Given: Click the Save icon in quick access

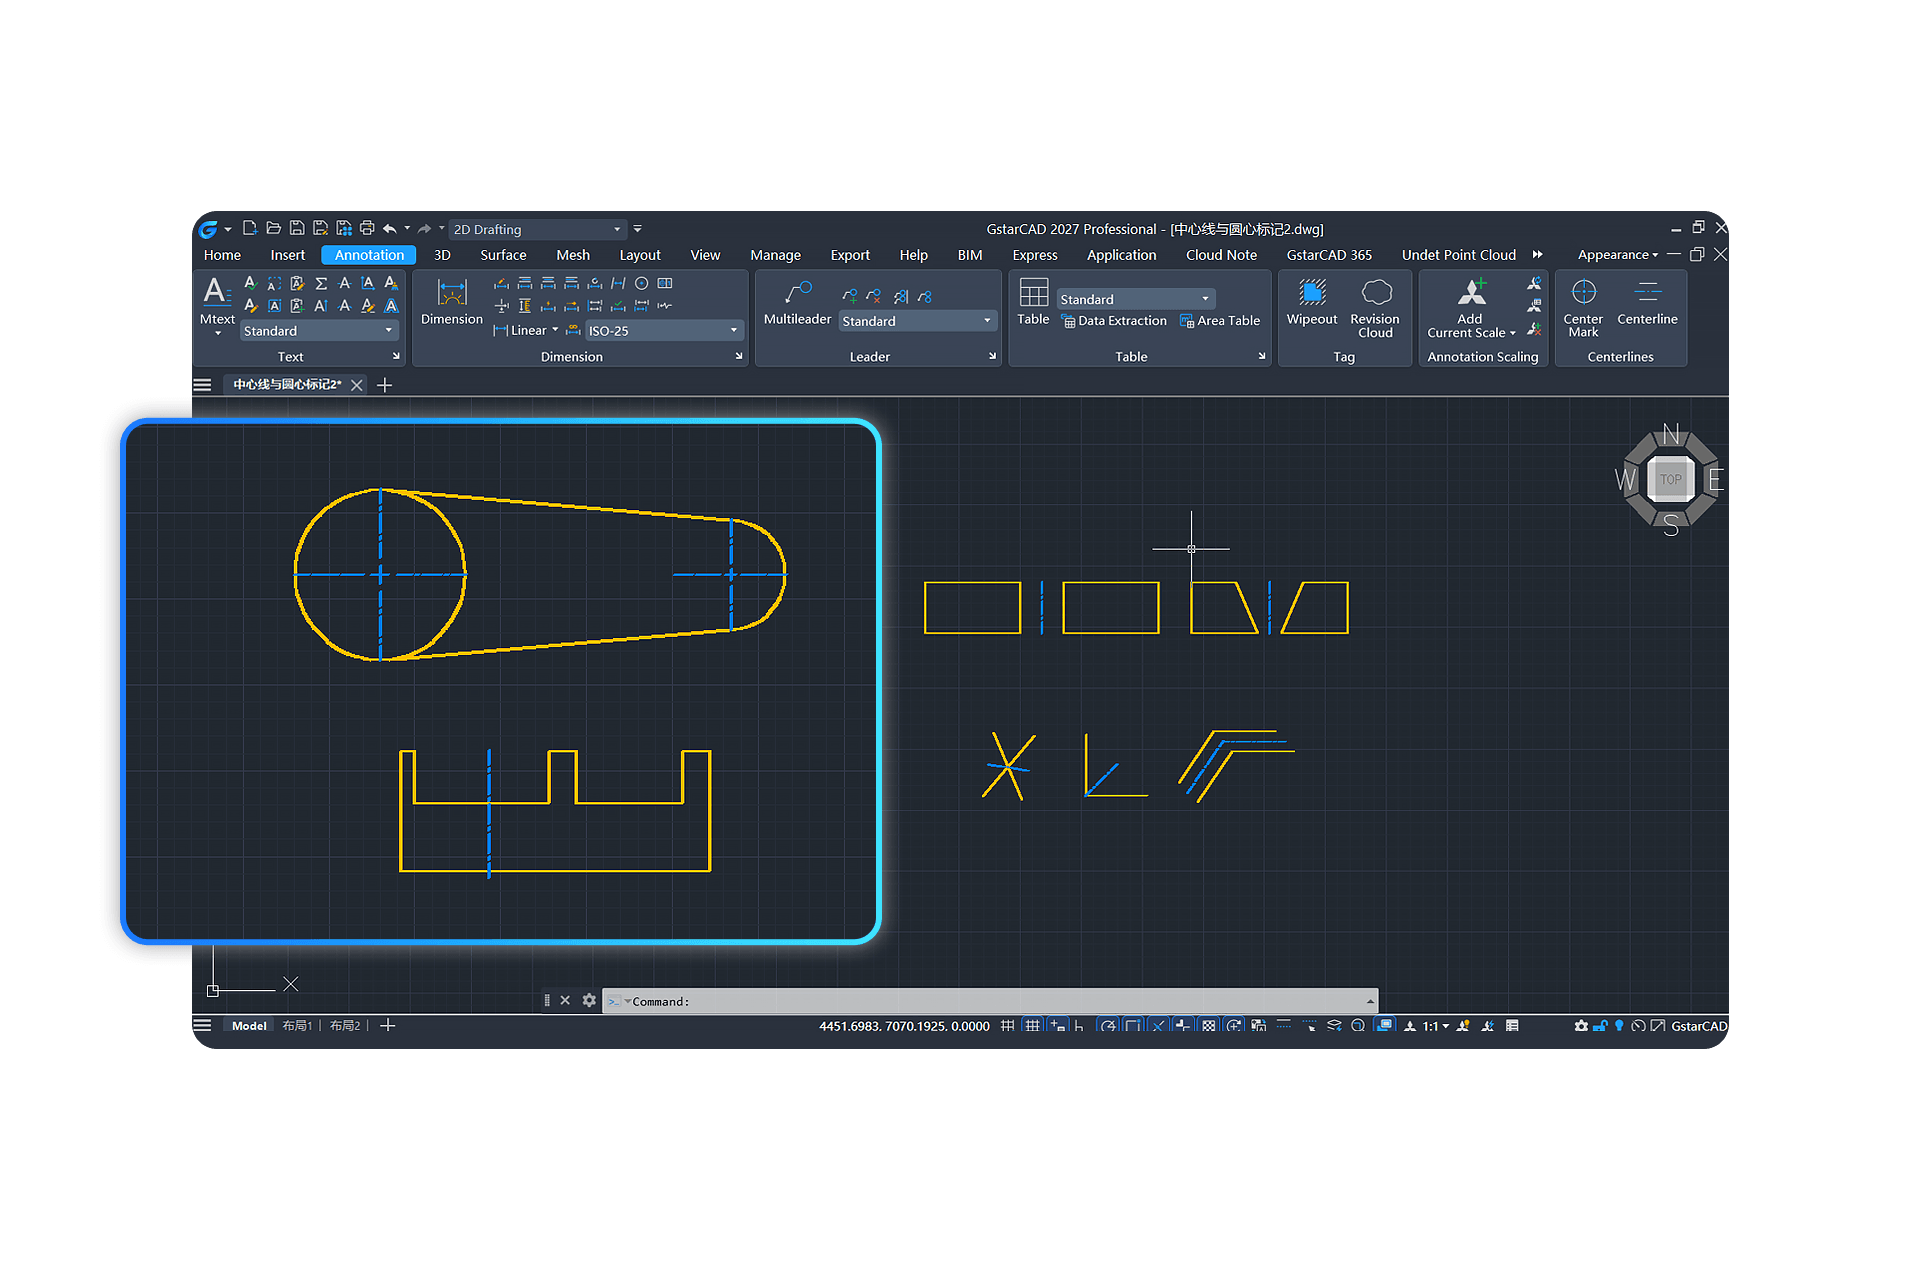Looking at the screenshot, I should 297,228.
